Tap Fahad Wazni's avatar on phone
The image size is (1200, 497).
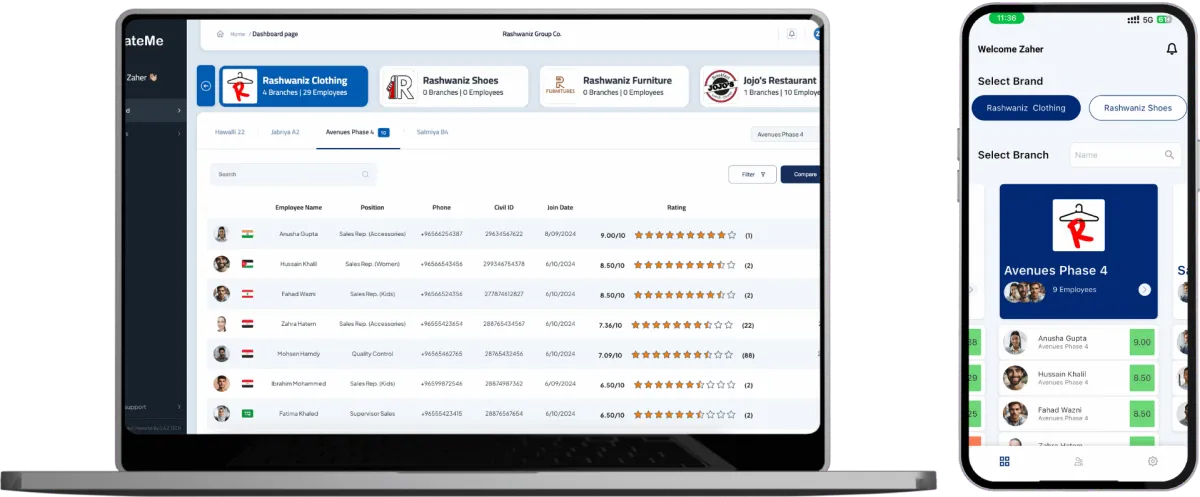[1016, 413]
